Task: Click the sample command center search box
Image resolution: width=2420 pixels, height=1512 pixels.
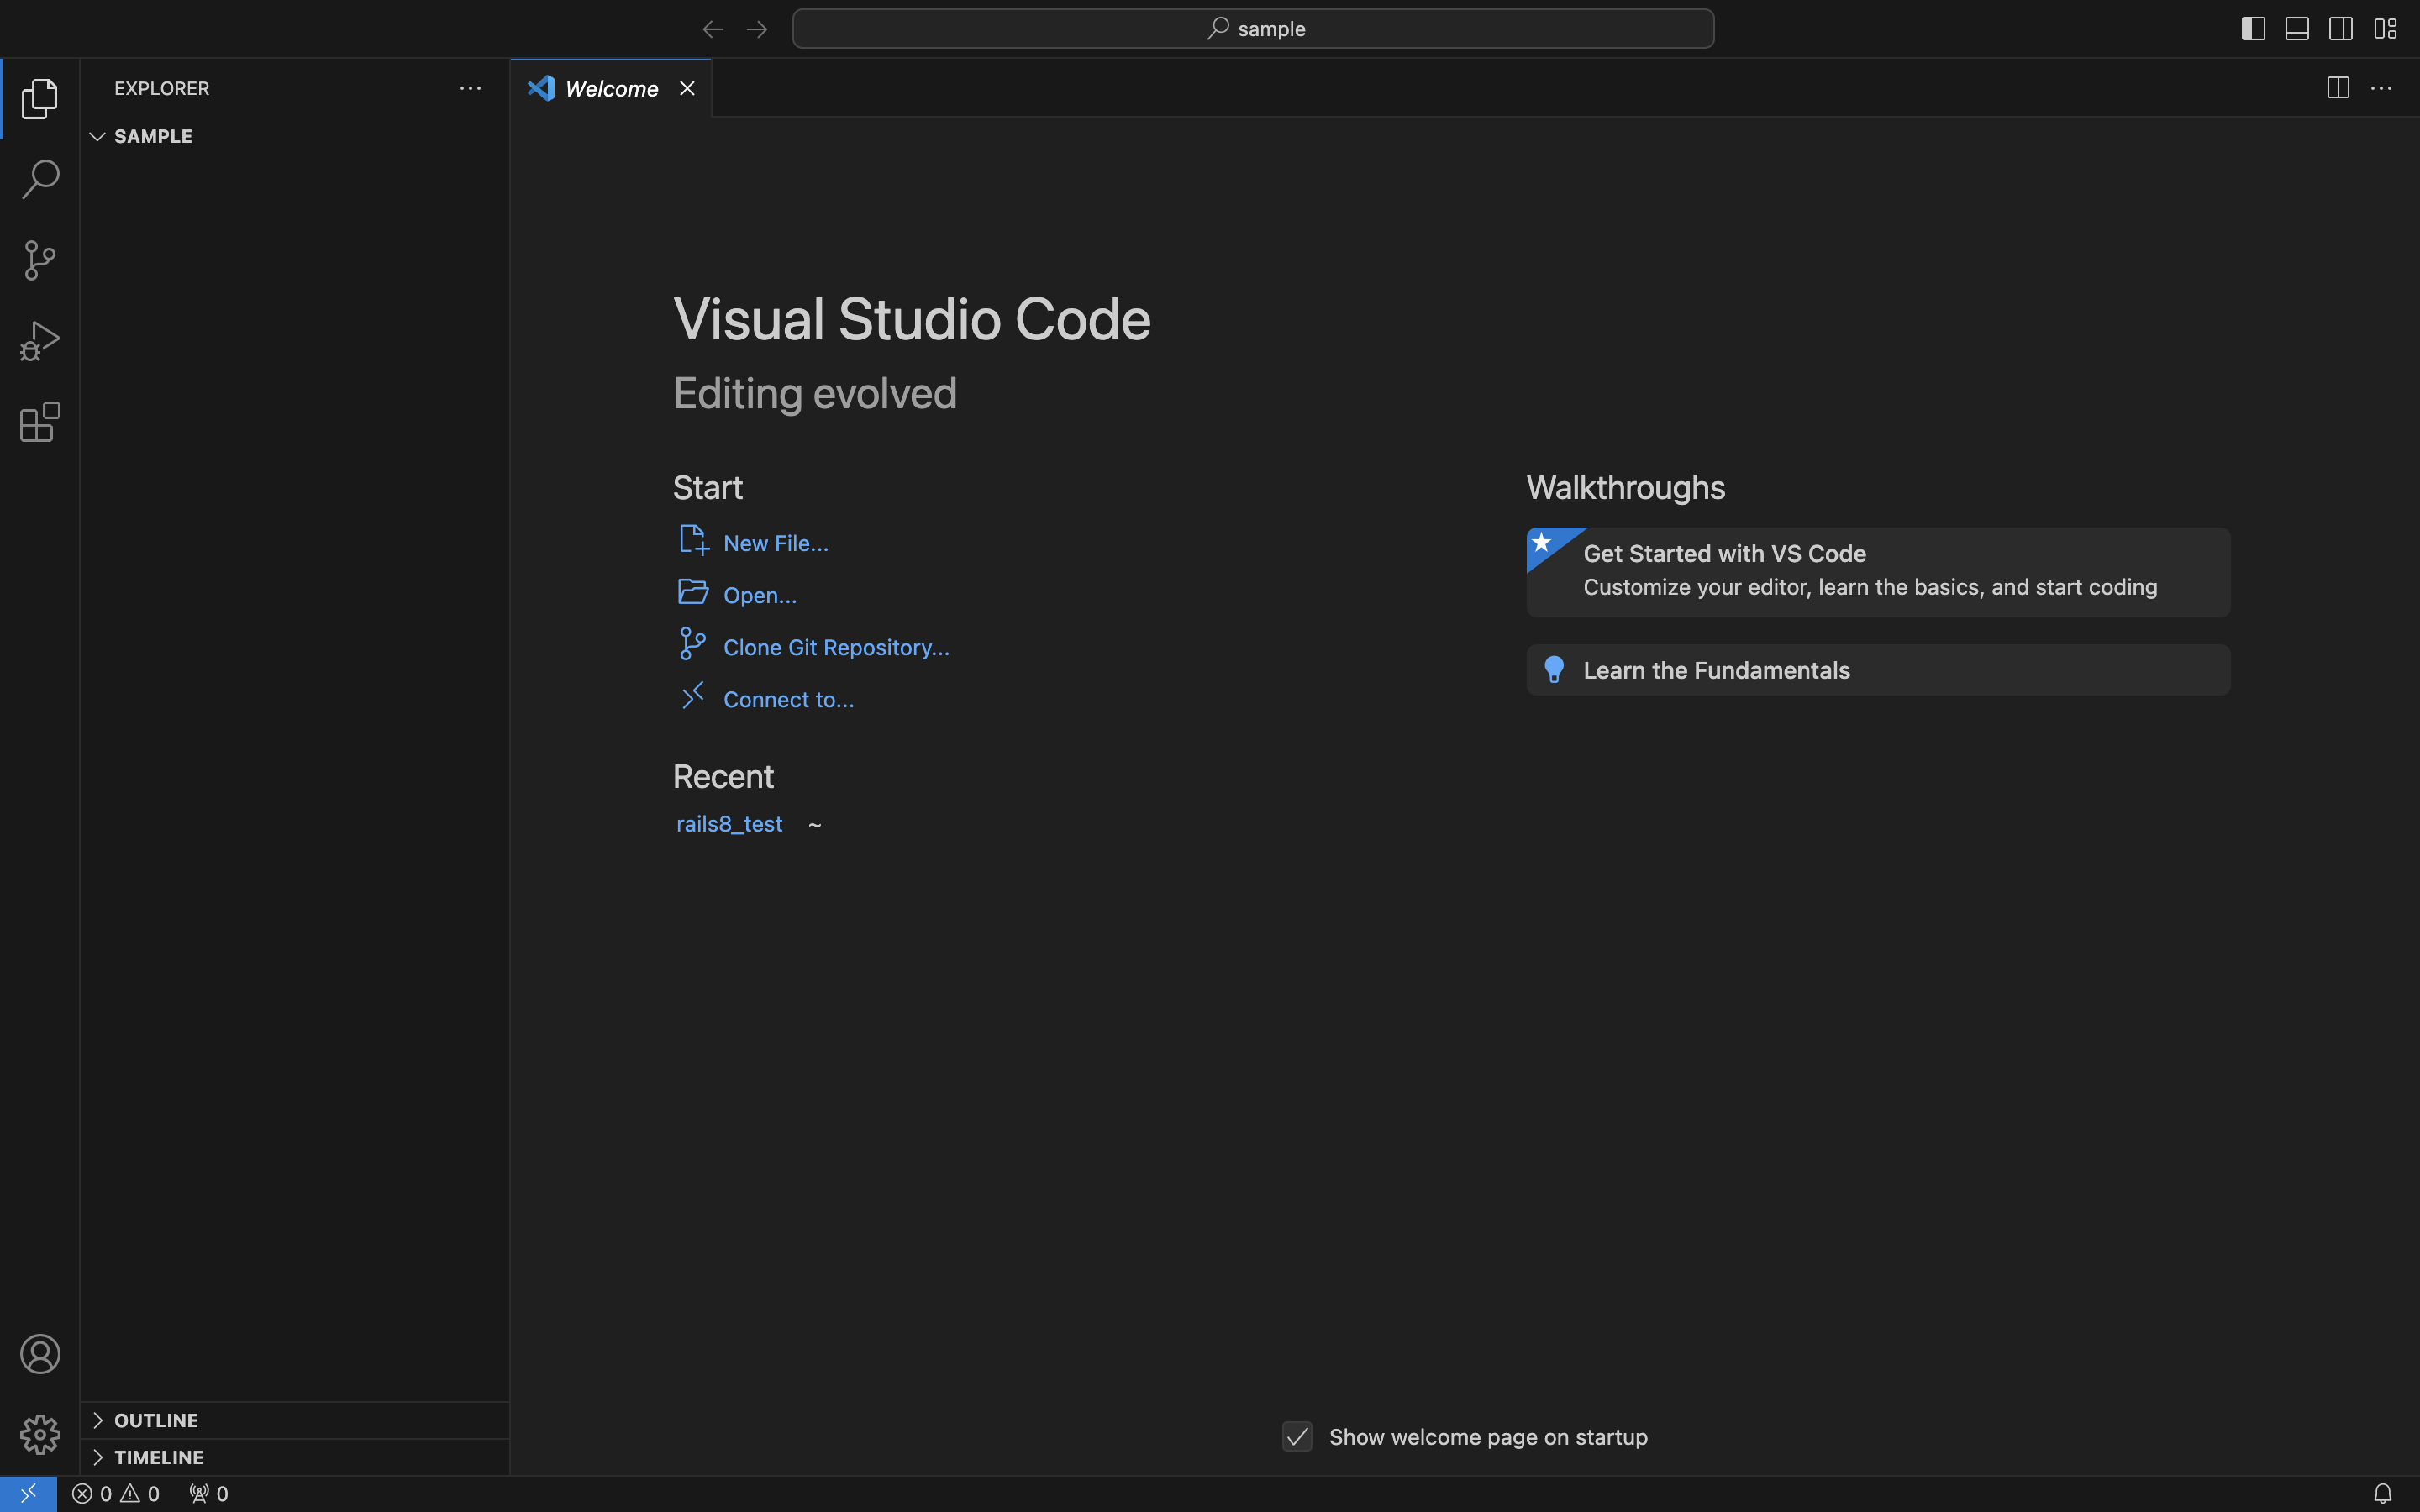Action: click(x=1252, y=29)
